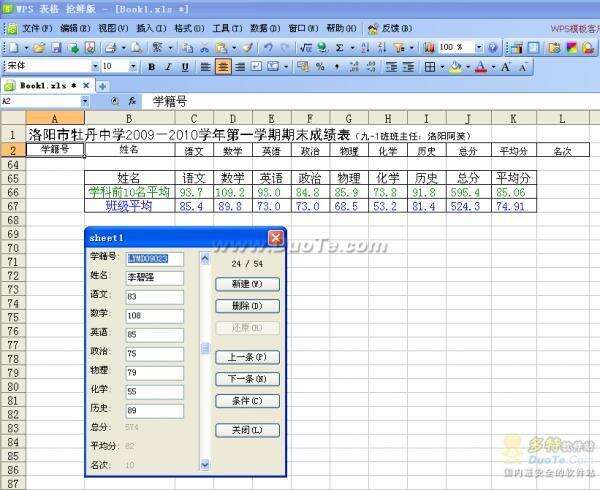The width and height of the screenshot is (600, 490).
Task: Click the Print icon in the toolbar
Action: coord(108,47)
